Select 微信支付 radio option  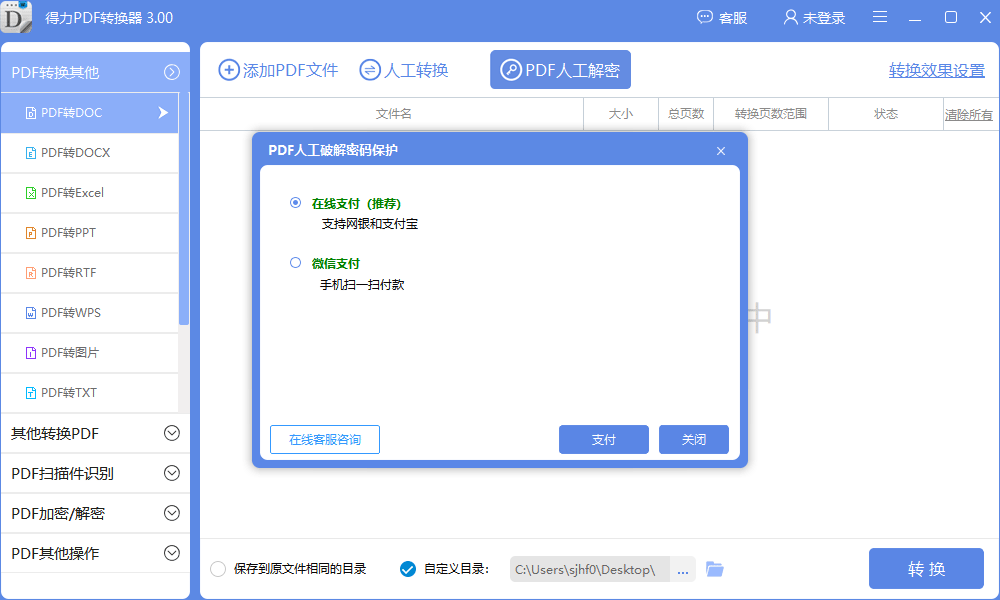pyautogui.click(x=295, y=263)
